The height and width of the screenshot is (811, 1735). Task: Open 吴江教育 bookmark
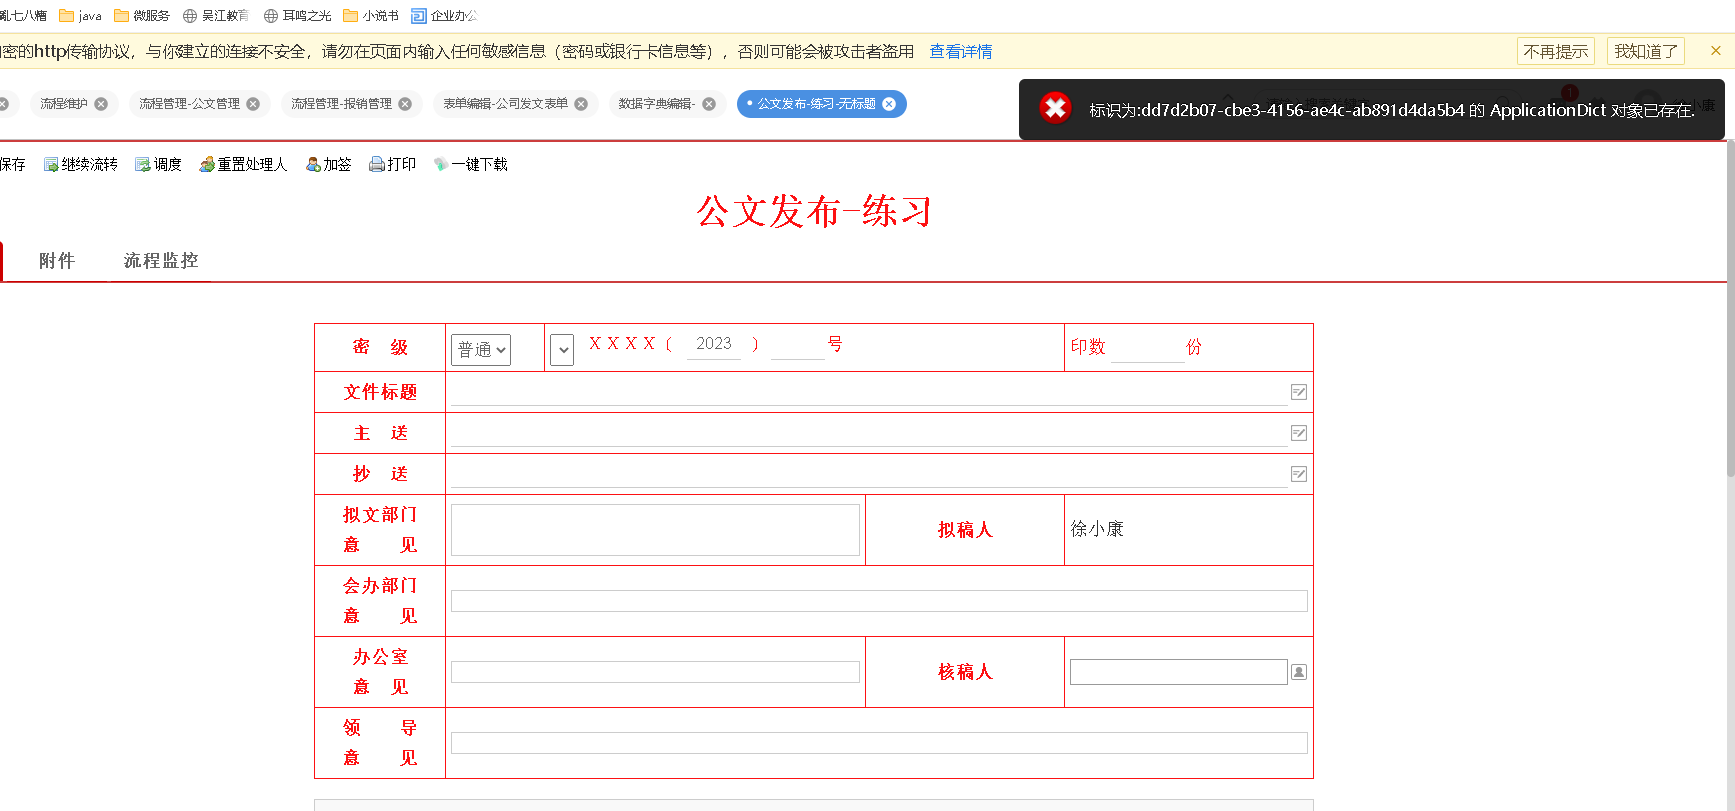click(216, 16)
